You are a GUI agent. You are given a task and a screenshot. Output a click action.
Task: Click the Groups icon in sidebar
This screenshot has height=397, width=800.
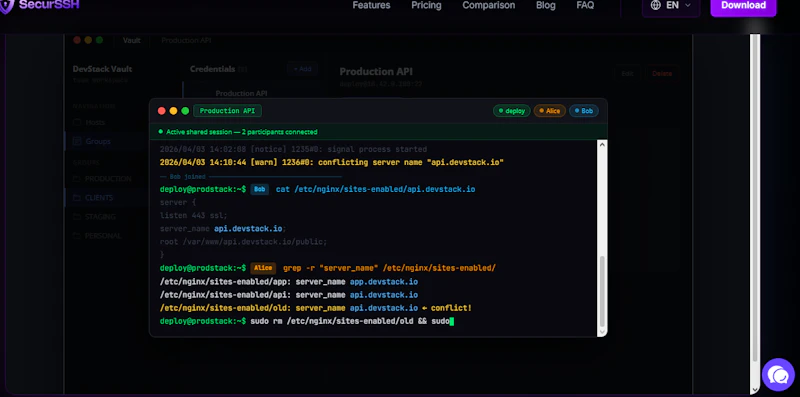tap(77, 141)
